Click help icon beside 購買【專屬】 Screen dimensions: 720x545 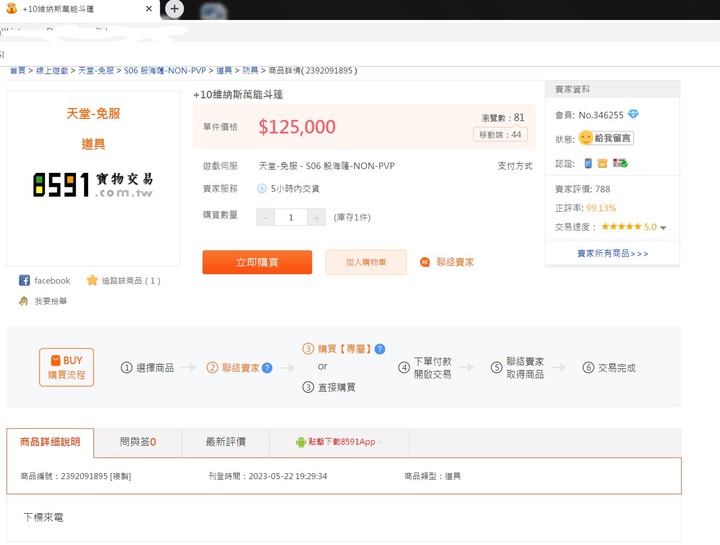pos(380,349)
